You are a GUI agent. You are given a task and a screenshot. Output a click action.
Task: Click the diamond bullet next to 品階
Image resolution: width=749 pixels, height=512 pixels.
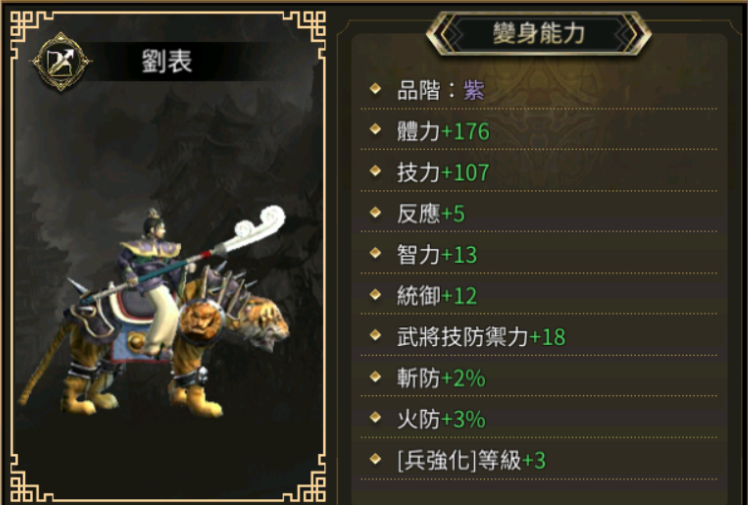375,89
